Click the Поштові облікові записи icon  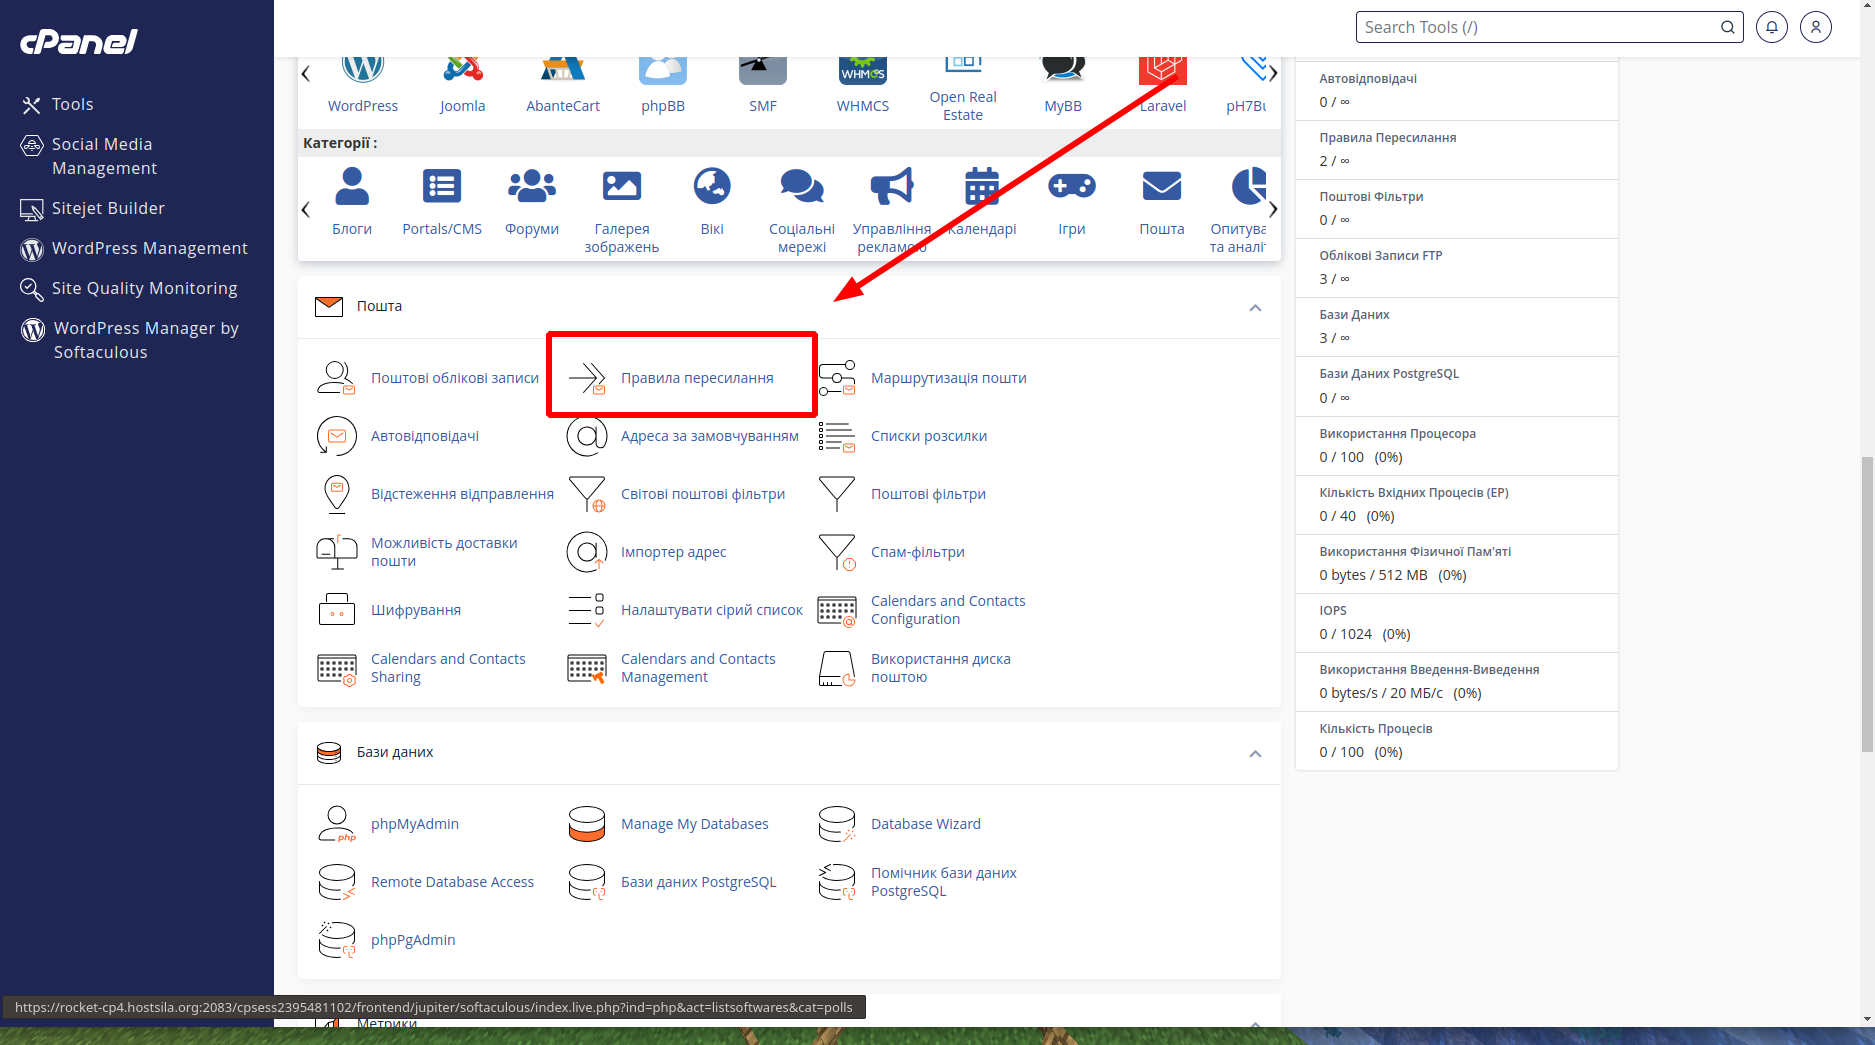[x=336, y=378]
